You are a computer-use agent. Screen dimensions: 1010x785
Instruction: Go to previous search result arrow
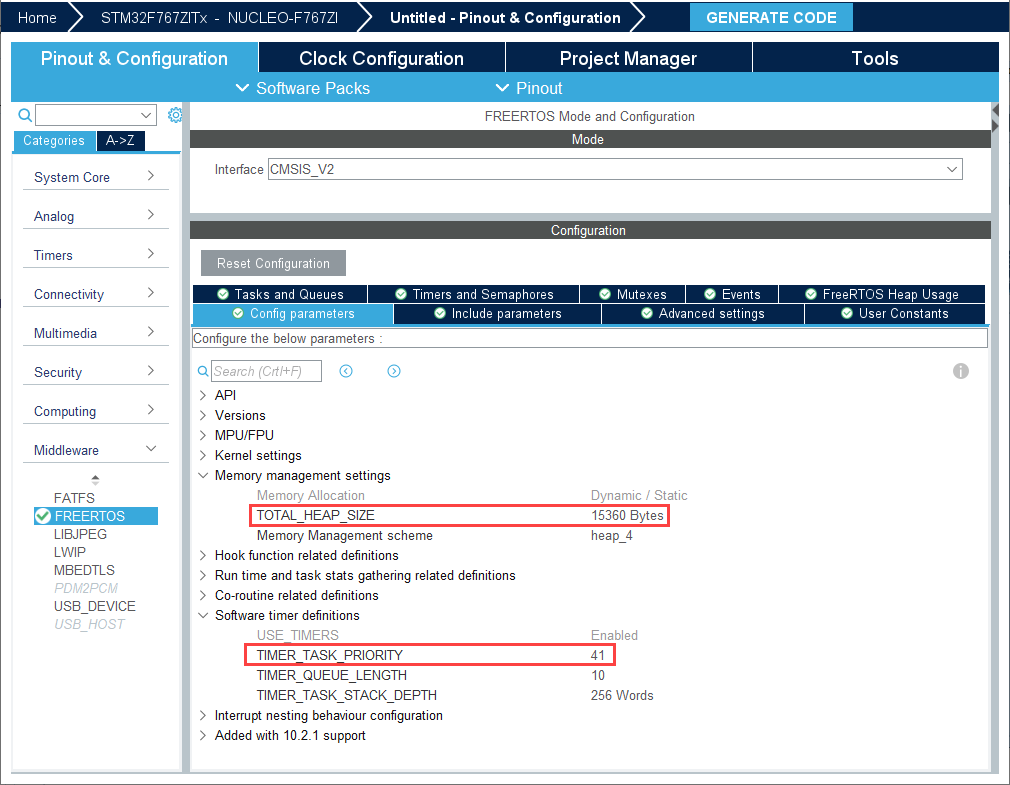(x=346, y=371)
